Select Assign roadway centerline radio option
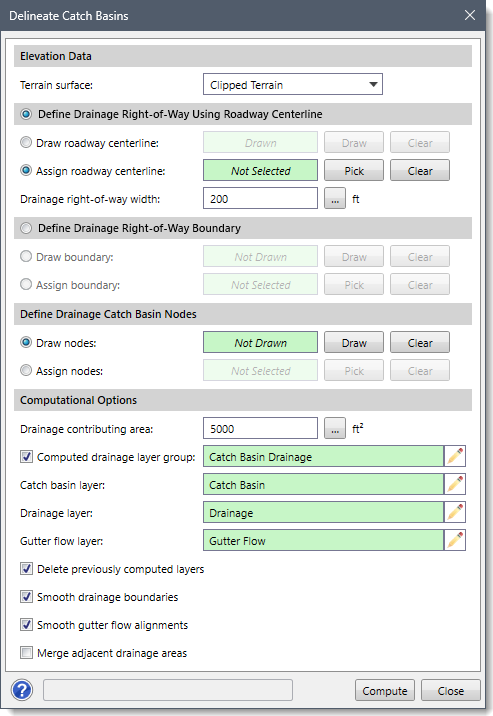This screenshot has height=716, width=493. pyautogui.click(x=26, y=170)
